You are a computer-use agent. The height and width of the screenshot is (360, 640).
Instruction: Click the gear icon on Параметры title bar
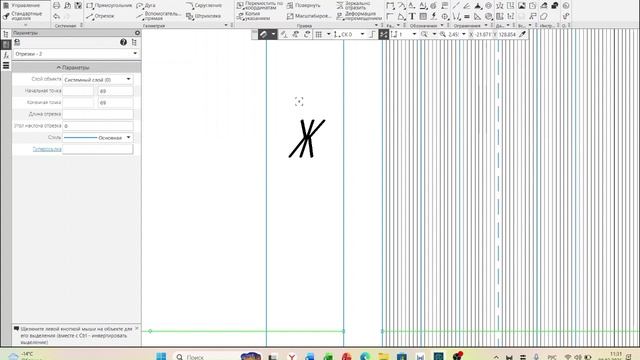point(137,33)
